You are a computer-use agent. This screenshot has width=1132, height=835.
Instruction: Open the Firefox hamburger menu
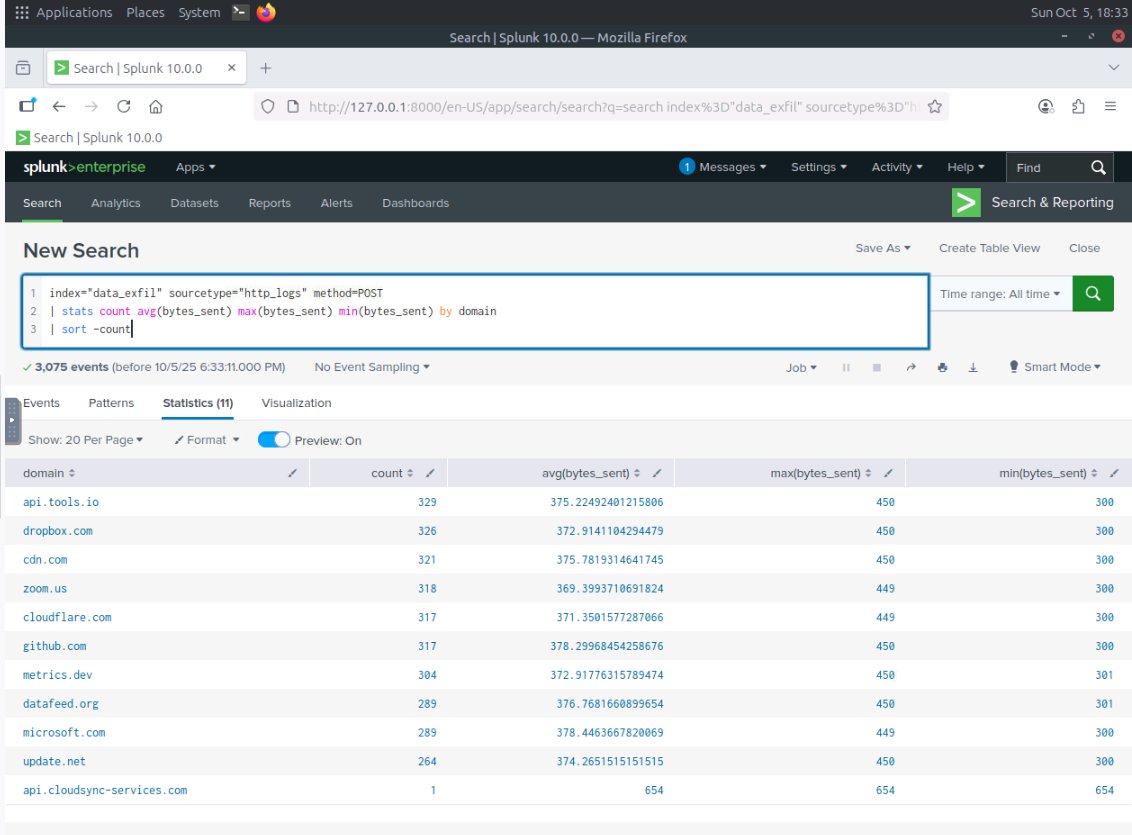tap(1110, 107)
